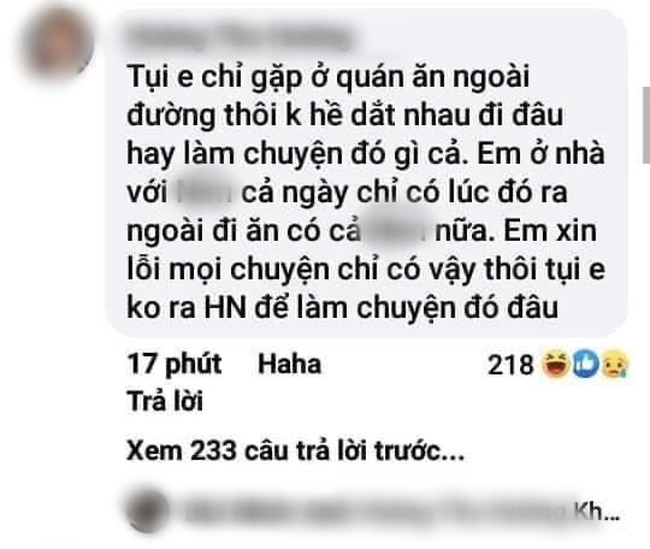This screenshot has height=549, width=650.
Task: Click the laughing Haha emoji reaction icon
Action: 555,365
